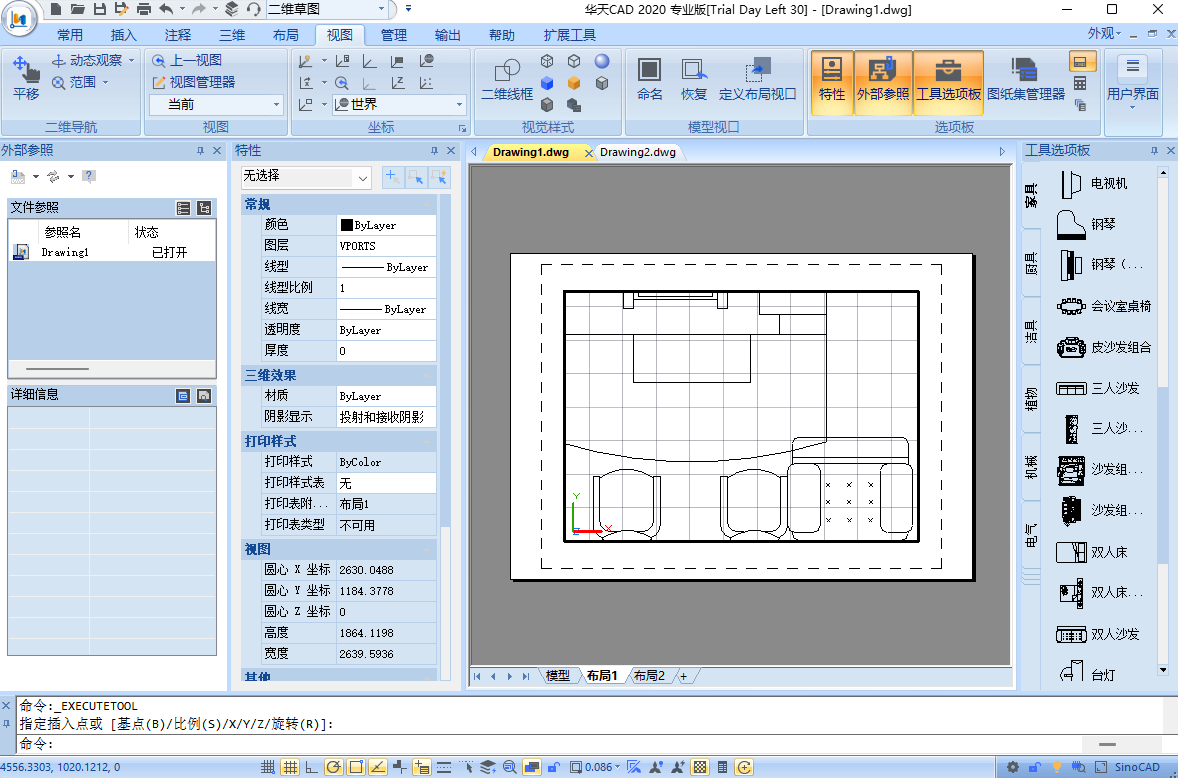Switch 文件参照 to tree view
The height and width of the screenshot is (778, 1178).
point(204,208)
